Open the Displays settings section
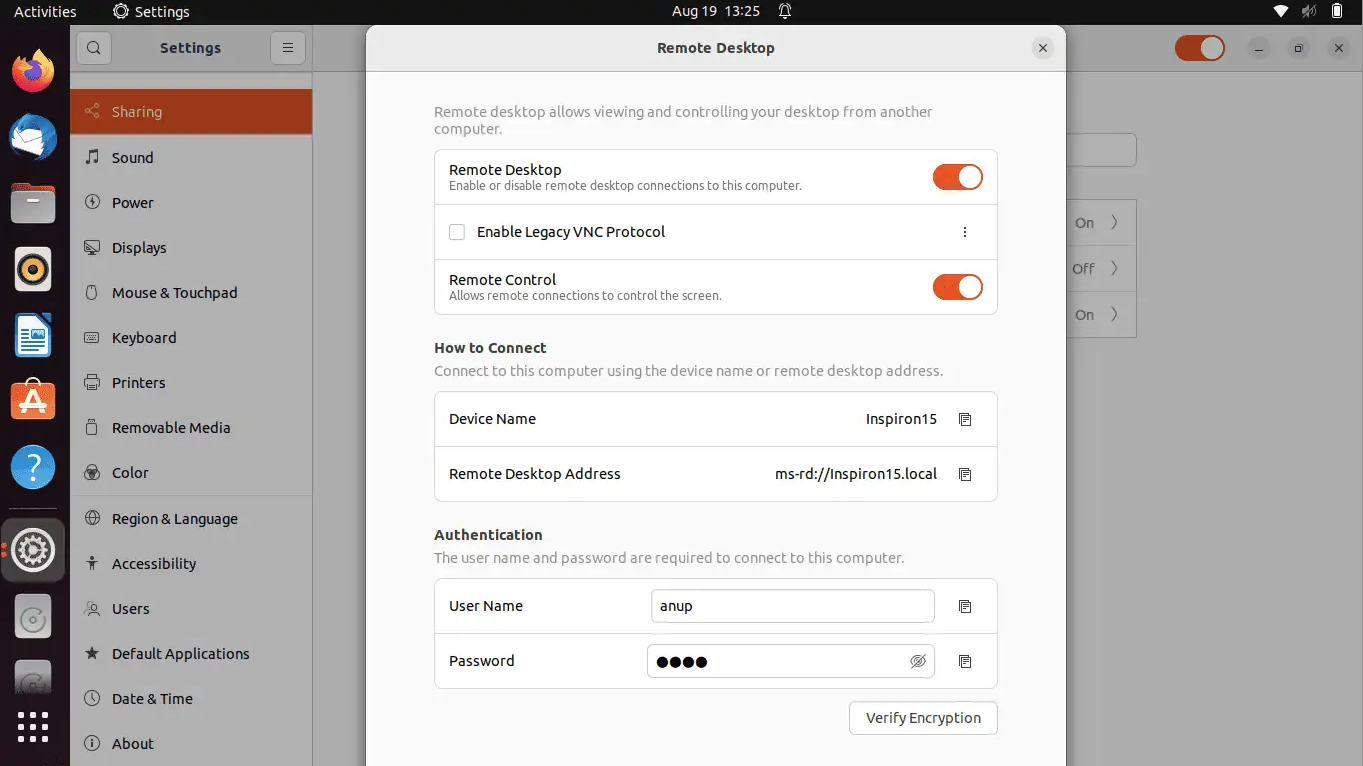 (139, 247)
